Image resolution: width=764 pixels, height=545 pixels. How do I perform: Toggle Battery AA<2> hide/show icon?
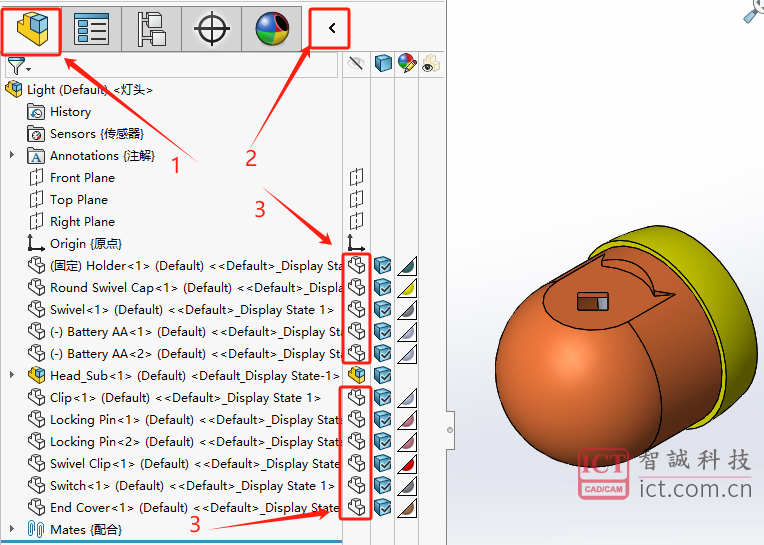click(357, 354)
